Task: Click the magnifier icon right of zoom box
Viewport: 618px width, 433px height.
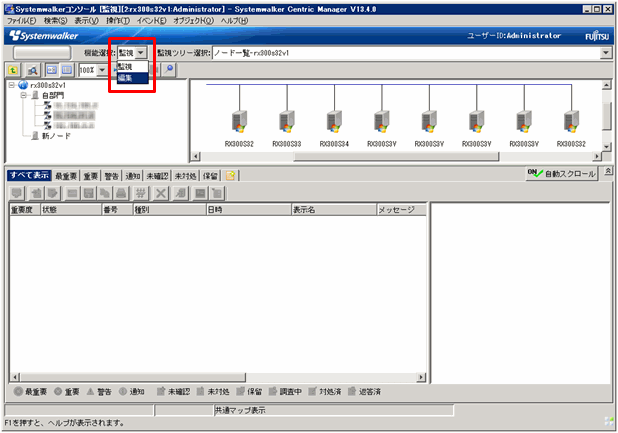Action: (171, 70)
